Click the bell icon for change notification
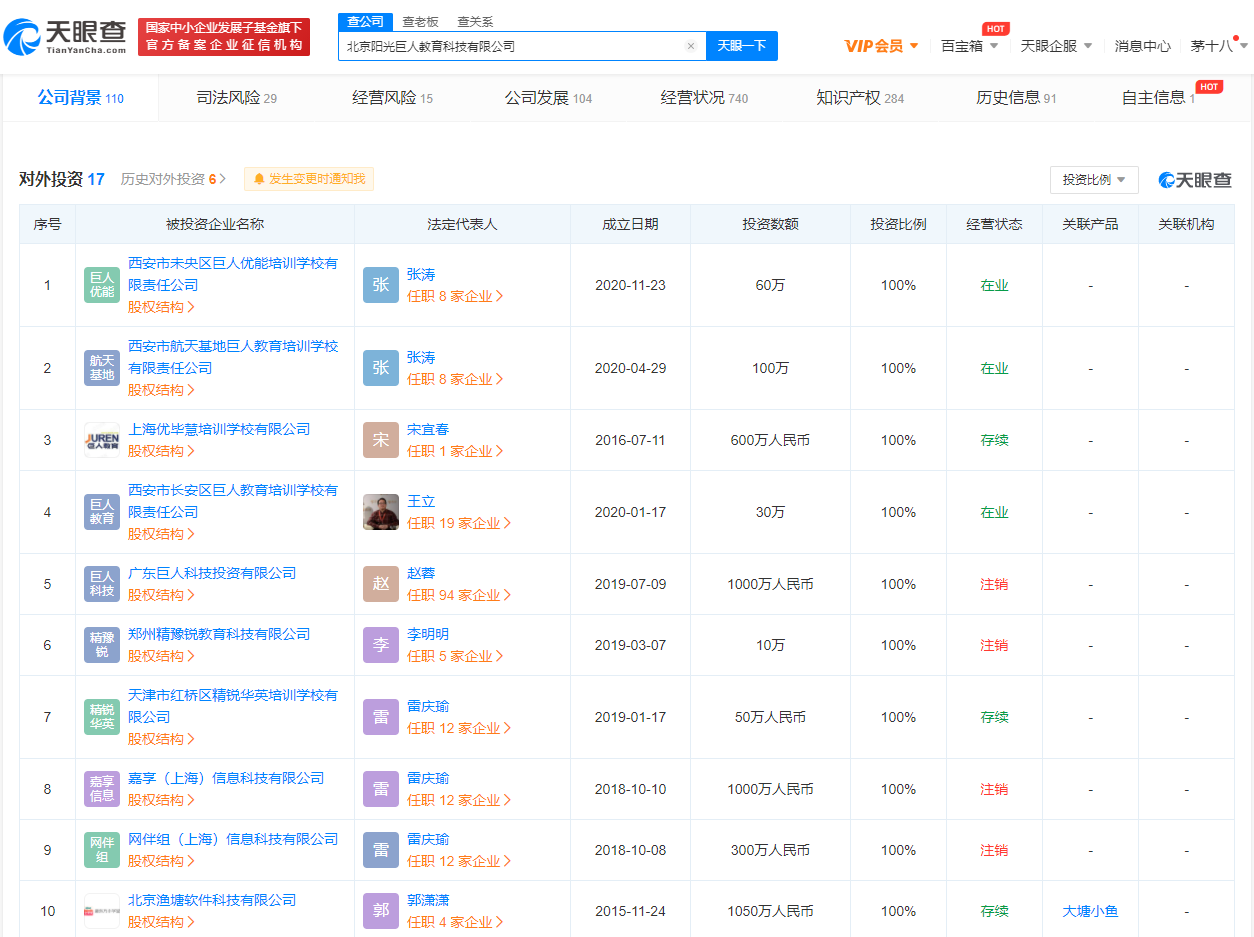 [x=259, y=179]
